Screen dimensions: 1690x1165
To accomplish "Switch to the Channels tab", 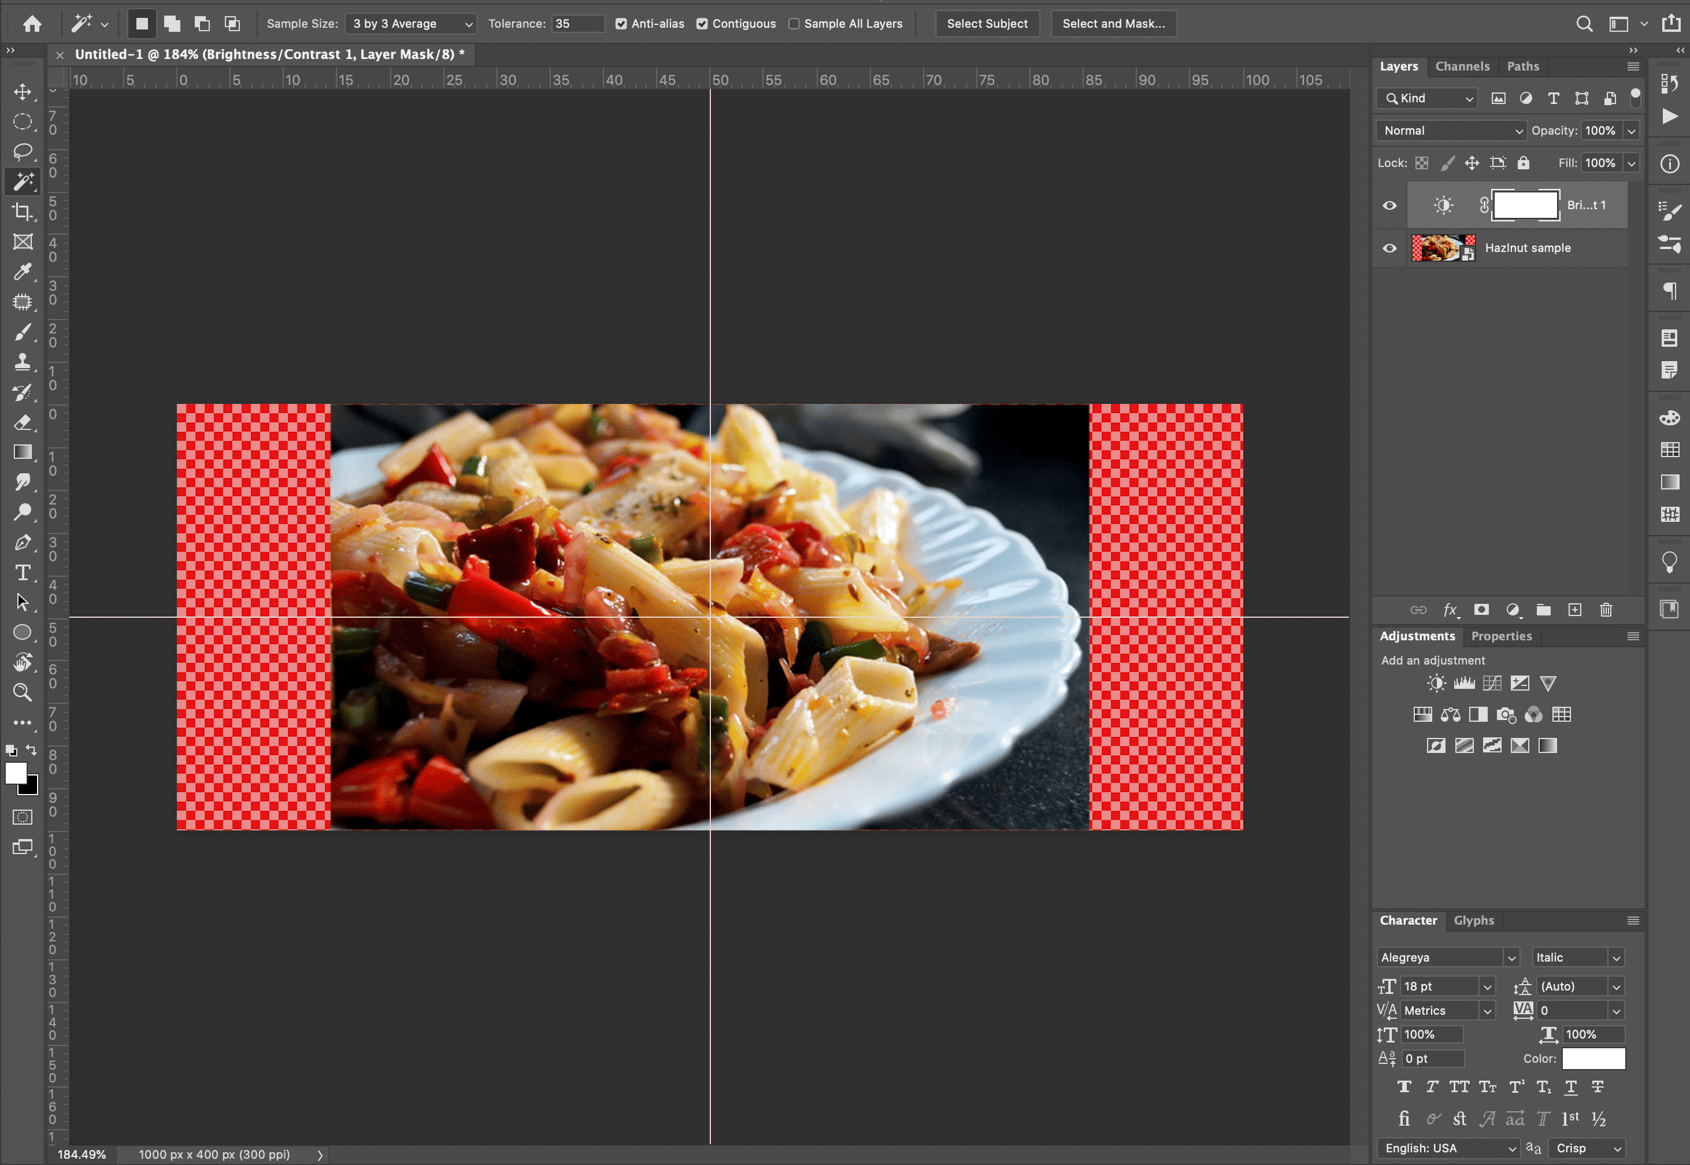I will 1463,66.
